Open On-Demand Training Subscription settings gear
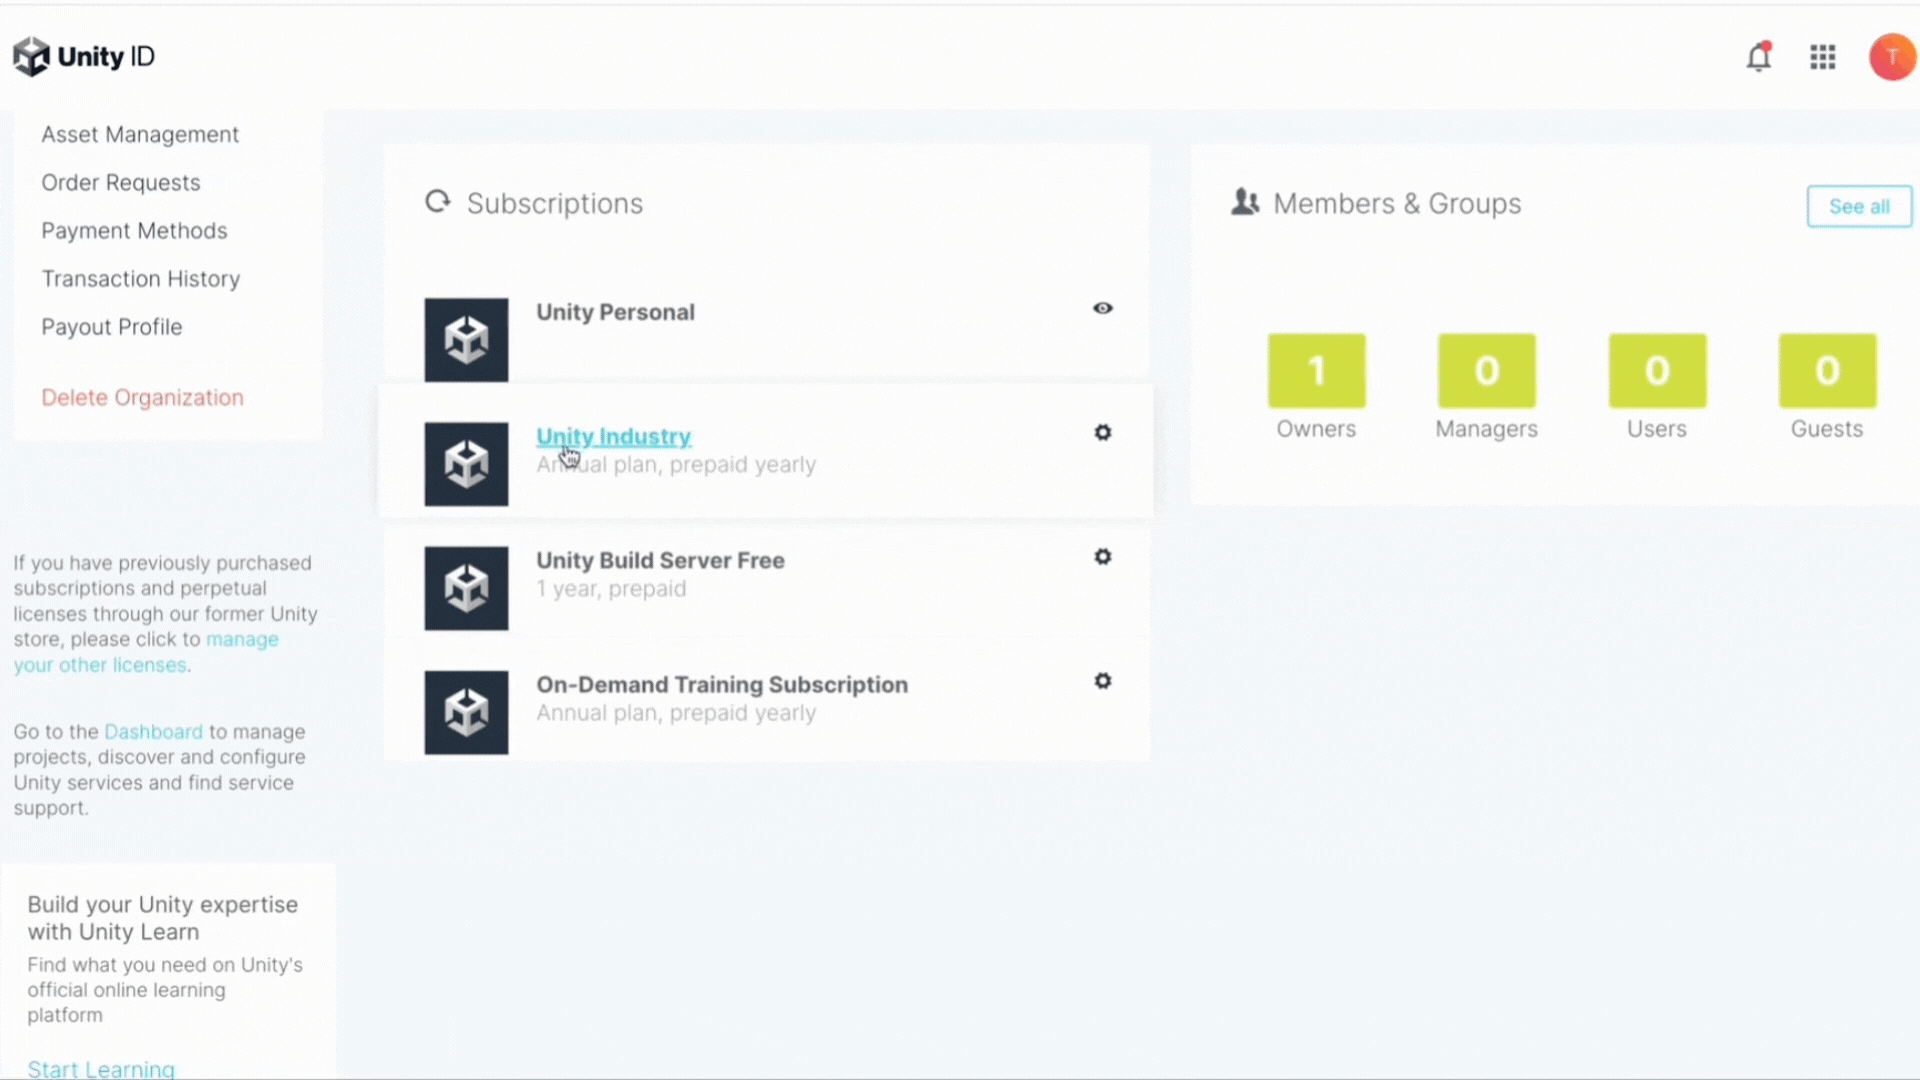 pos(1102,681)
